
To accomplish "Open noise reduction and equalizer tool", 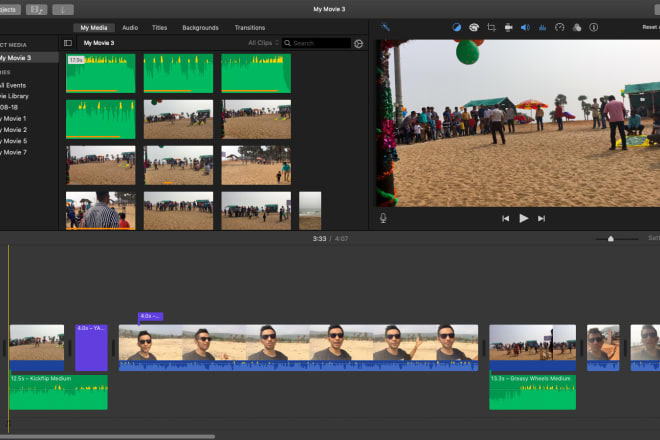I will [543, 27].
